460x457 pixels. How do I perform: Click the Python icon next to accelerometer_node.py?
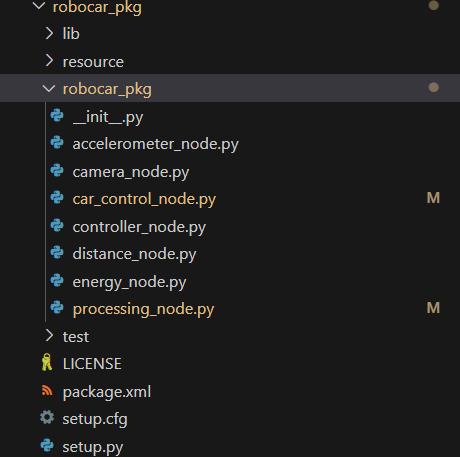click(57, 143)
